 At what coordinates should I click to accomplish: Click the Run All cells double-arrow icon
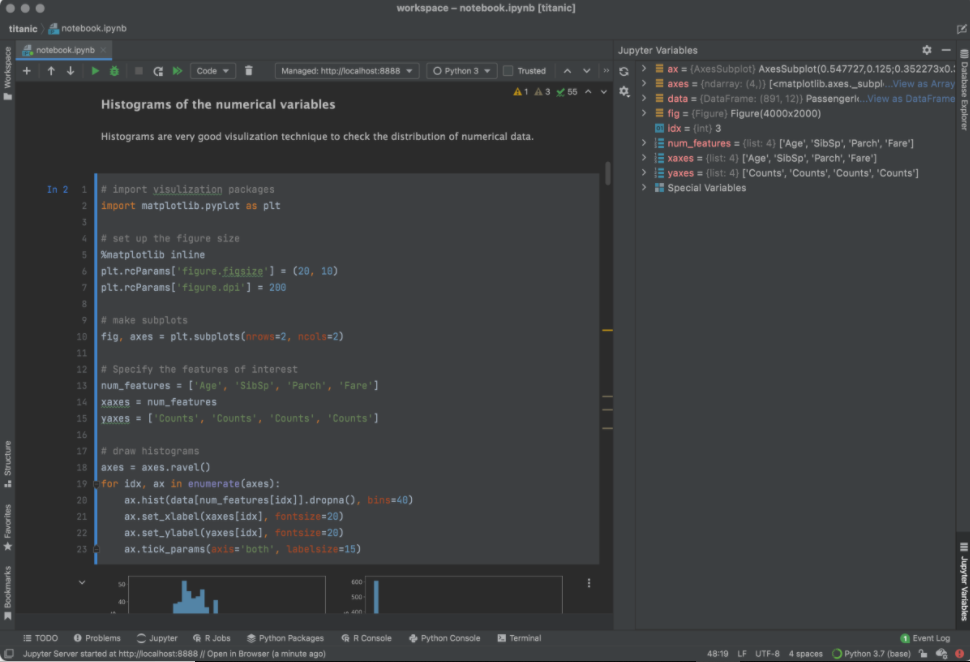(x=177, y=71)
